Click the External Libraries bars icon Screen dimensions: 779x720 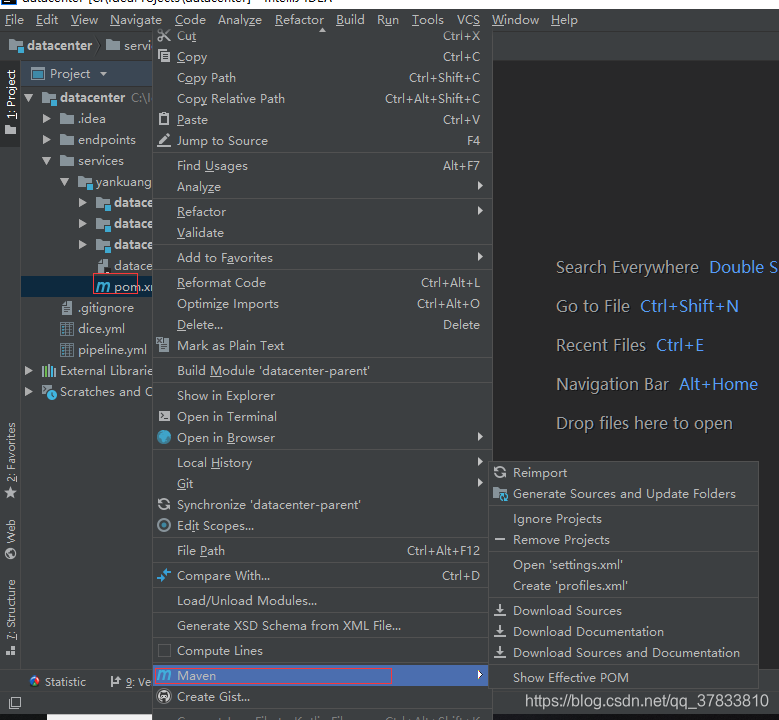click(x=49, y=371)
